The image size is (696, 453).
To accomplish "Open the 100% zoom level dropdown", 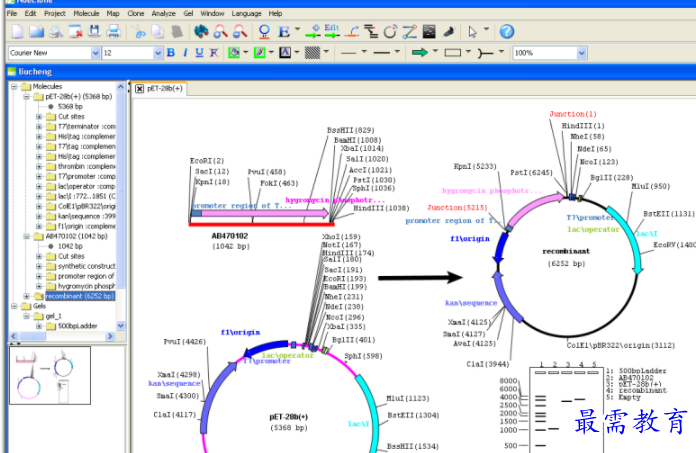I will [x=581, y=52].
